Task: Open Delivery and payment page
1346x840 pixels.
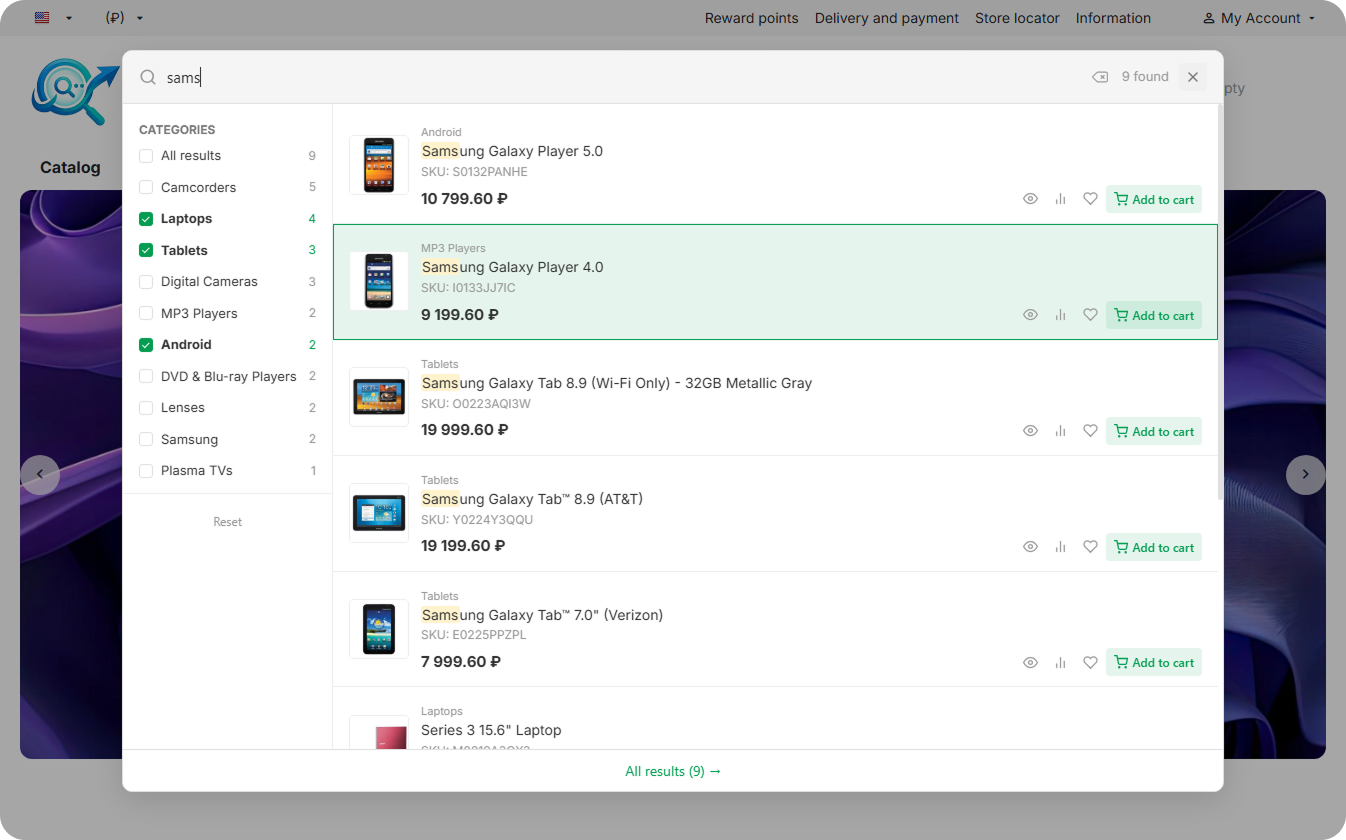Action: tap(886, 18)
